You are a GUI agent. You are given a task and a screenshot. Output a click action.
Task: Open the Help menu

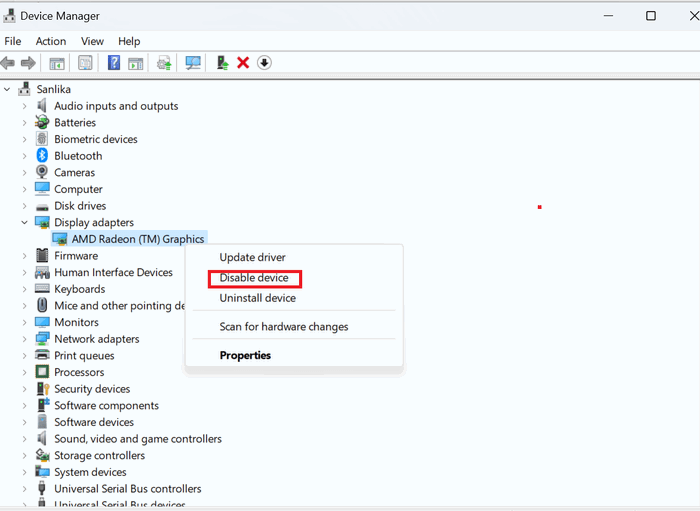point(129,41)
